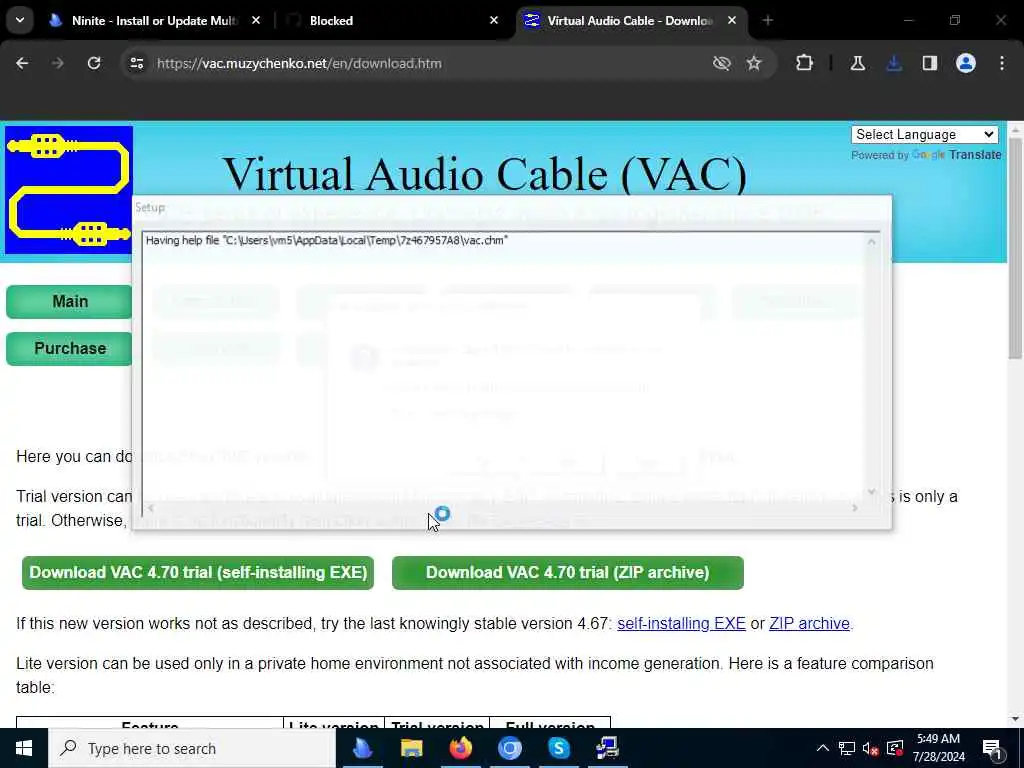Open a new browser tab
This screenshot has width=1024, height=768.
click(x=767, y=20)
